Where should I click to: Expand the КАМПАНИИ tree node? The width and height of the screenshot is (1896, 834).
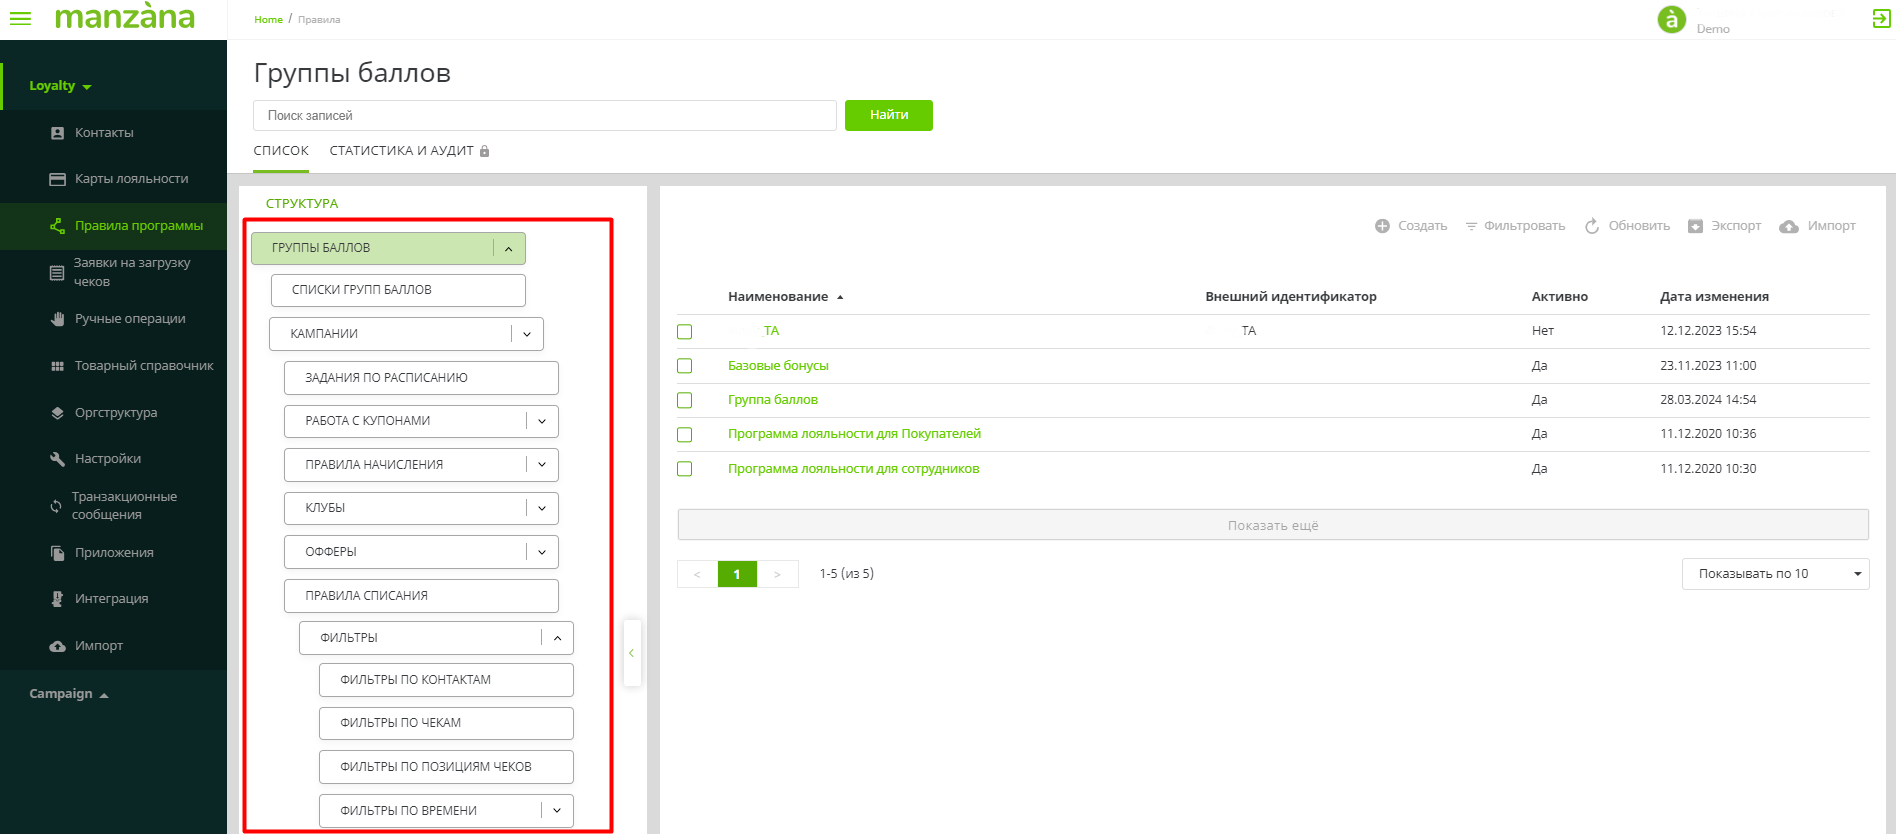527,334
